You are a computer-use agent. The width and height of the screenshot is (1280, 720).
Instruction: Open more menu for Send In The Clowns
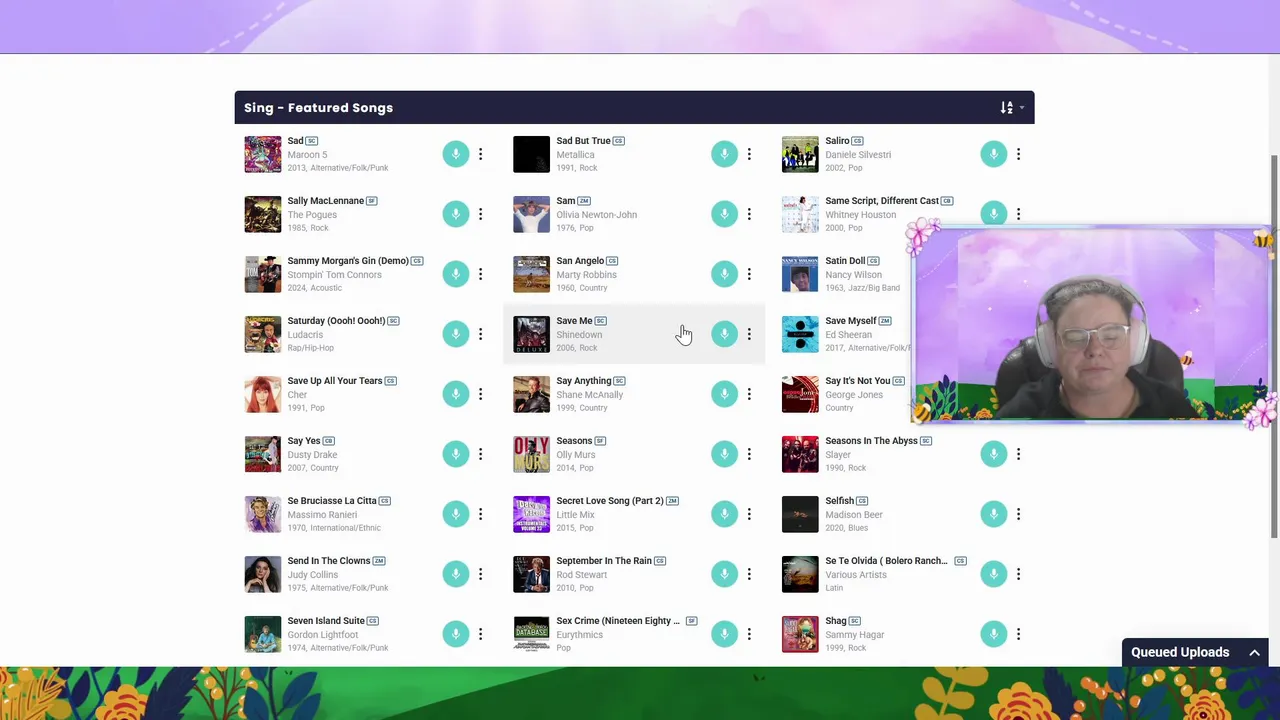click(480, 574)
